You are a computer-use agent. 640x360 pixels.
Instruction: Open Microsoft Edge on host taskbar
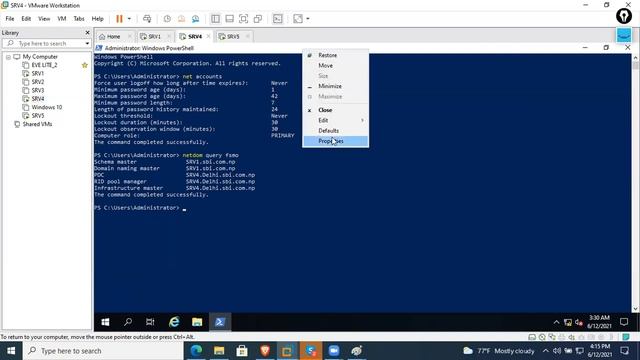click(x=196, y=351)
